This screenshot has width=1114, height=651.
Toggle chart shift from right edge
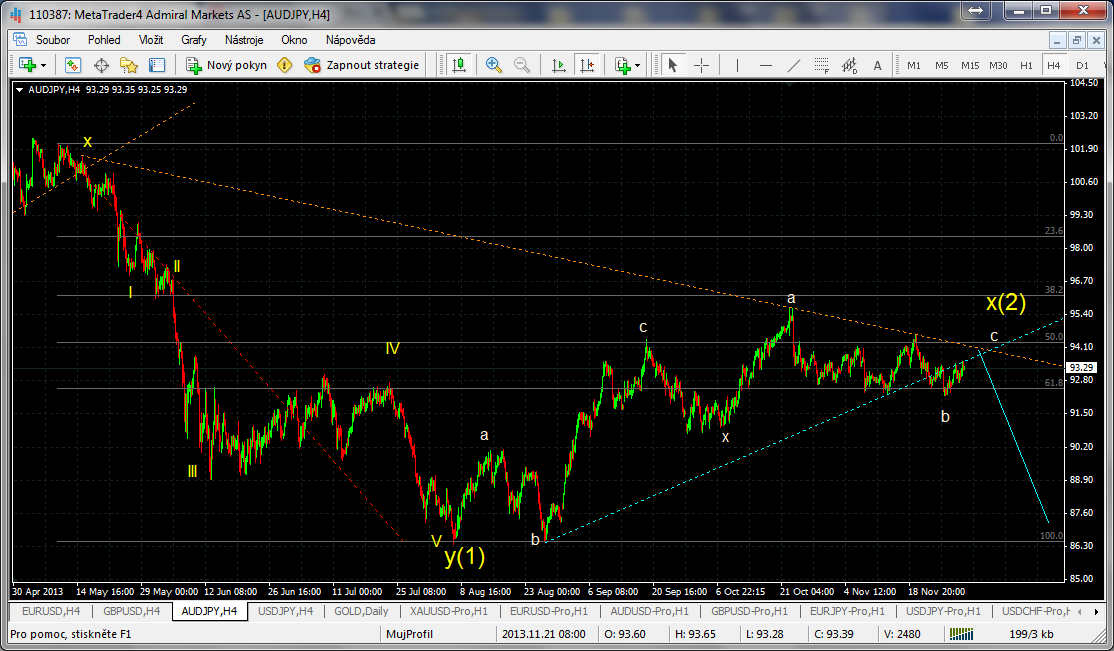pyautogui.click(x=588, y=65)
